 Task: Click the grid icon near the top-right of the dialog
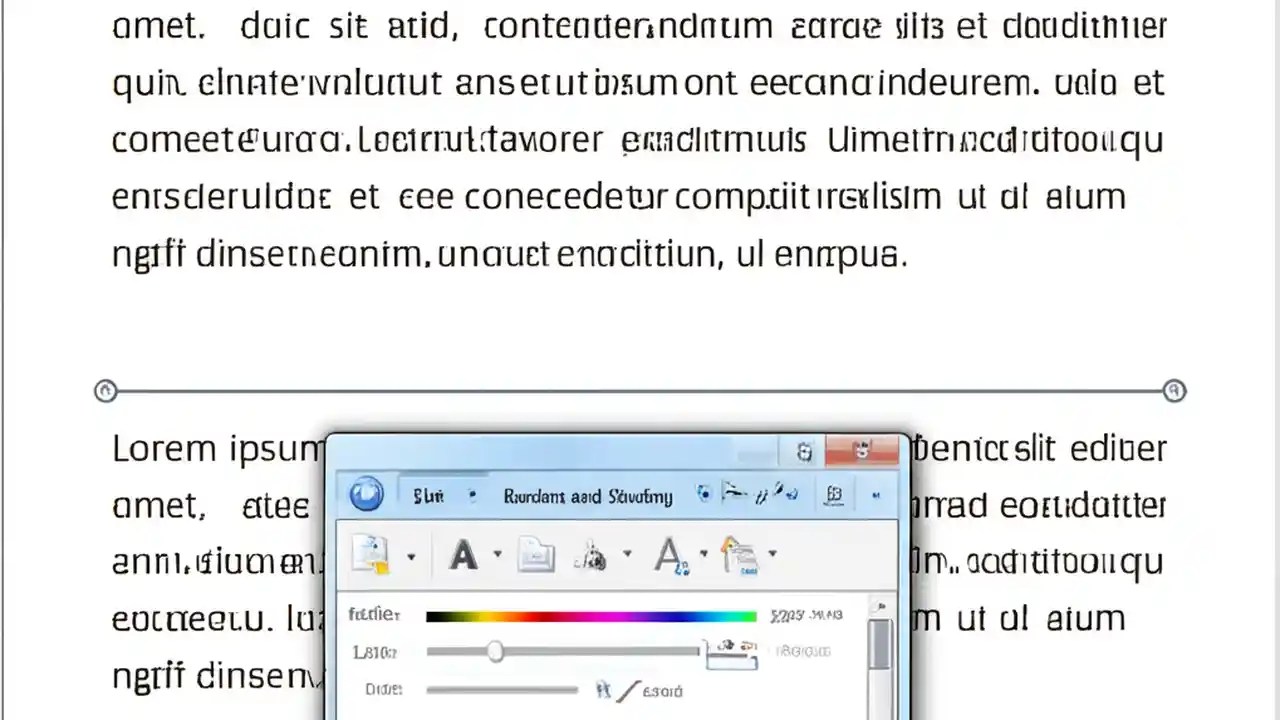click(833, 494)
